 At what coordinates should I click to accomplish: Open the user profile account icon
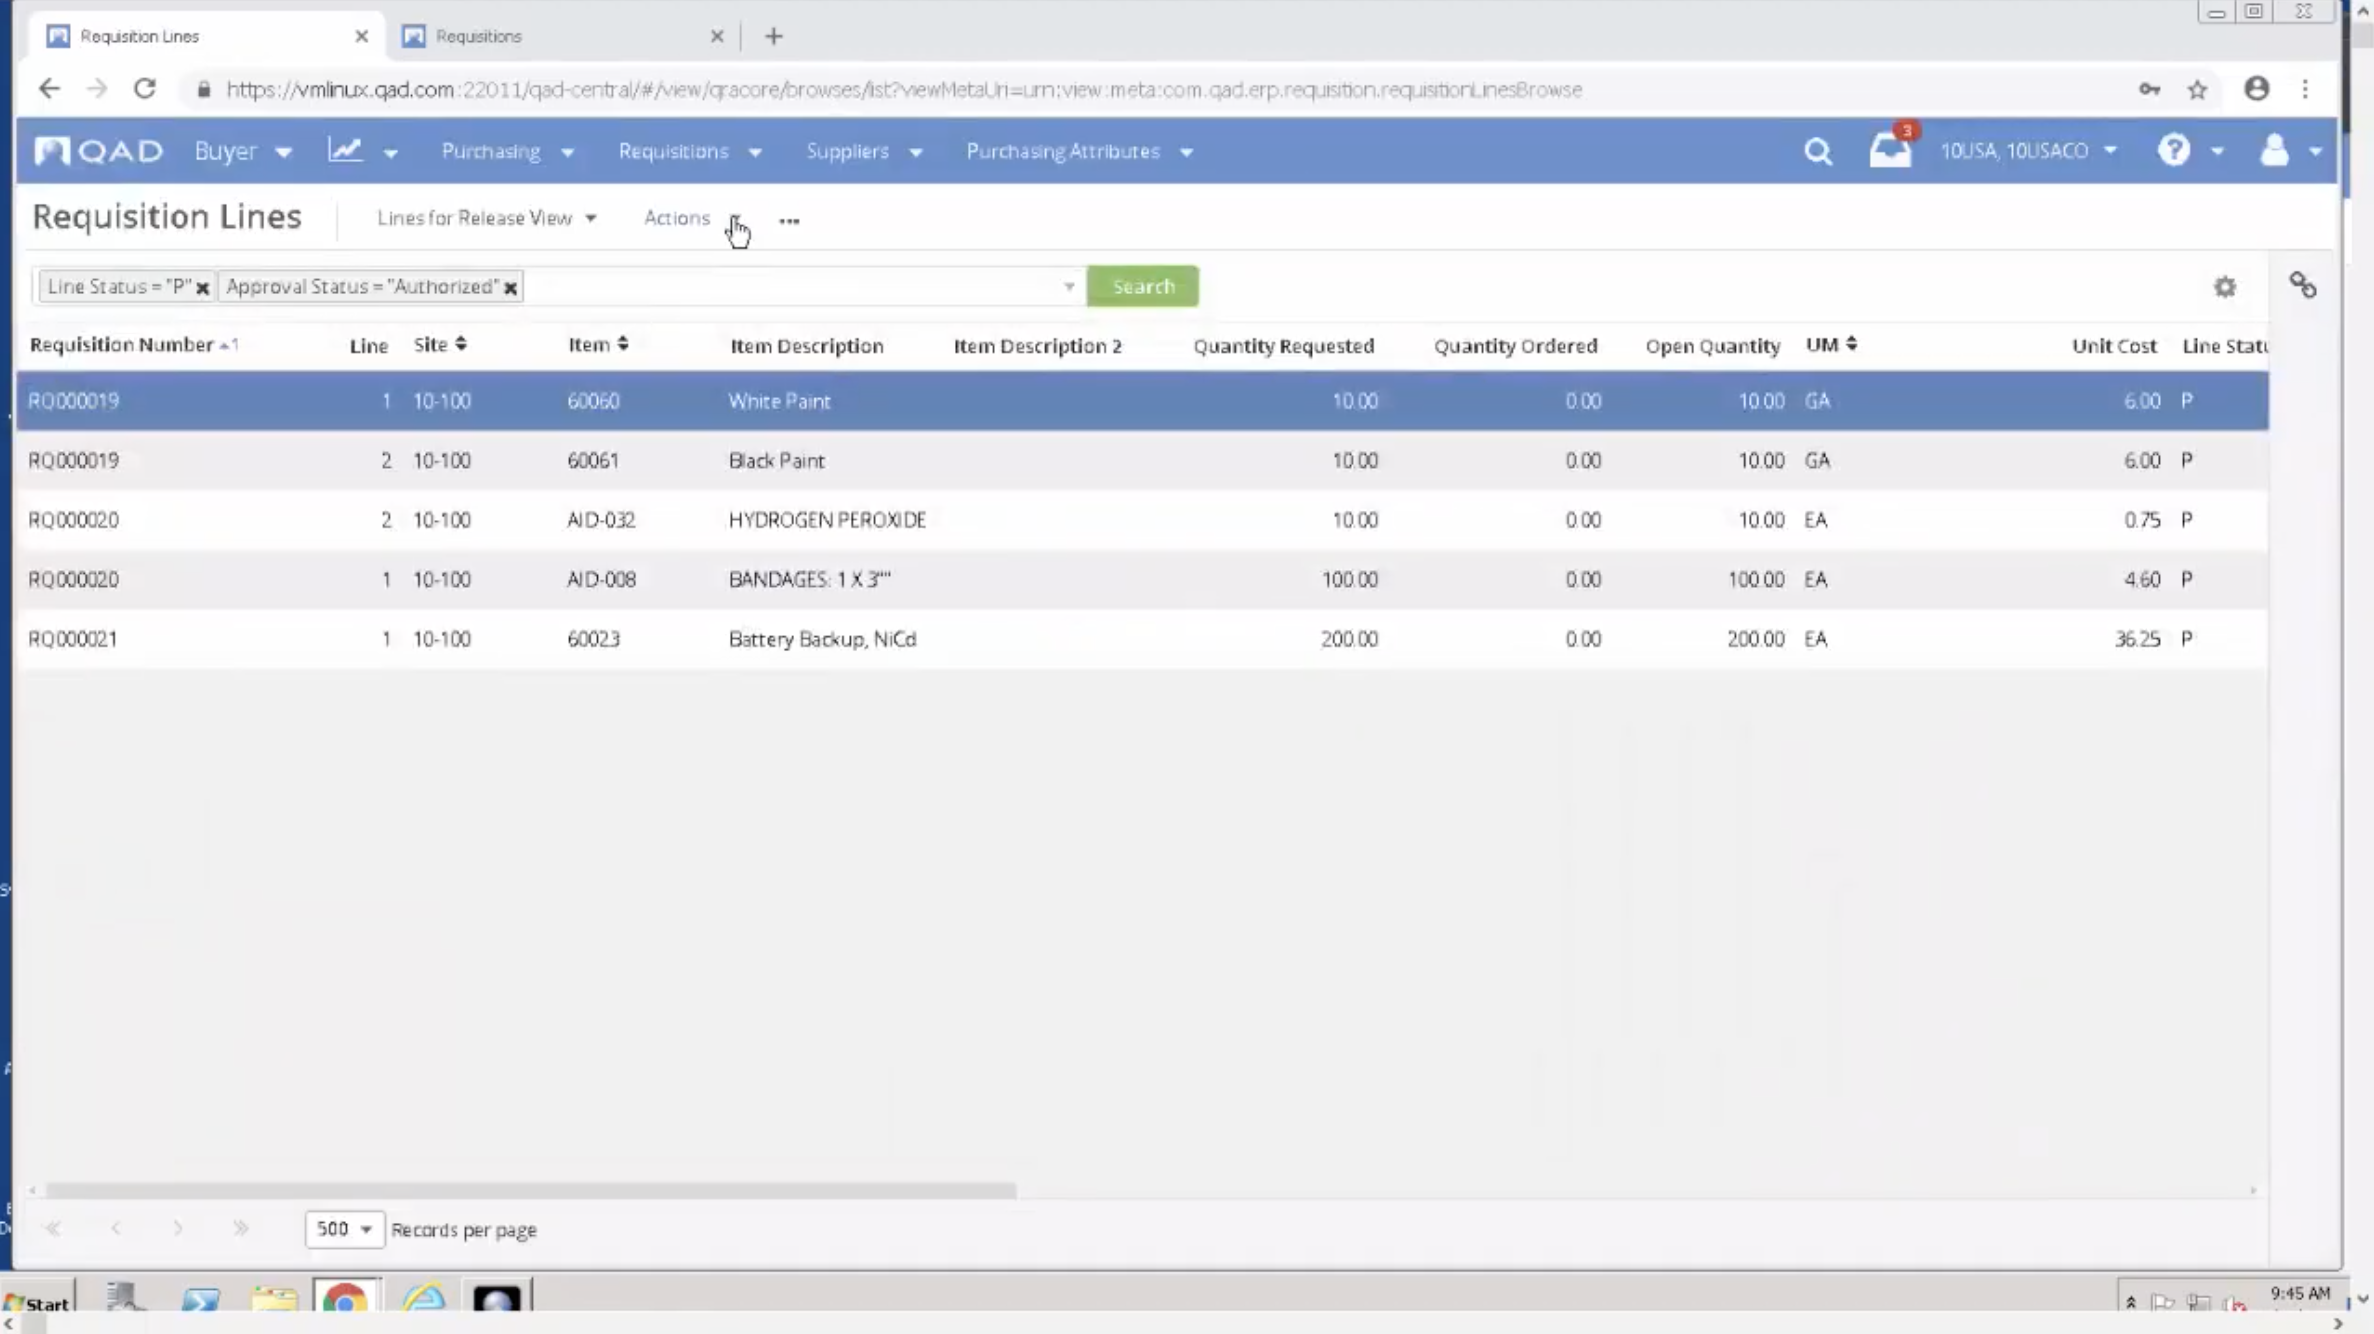pos(2277,151)
